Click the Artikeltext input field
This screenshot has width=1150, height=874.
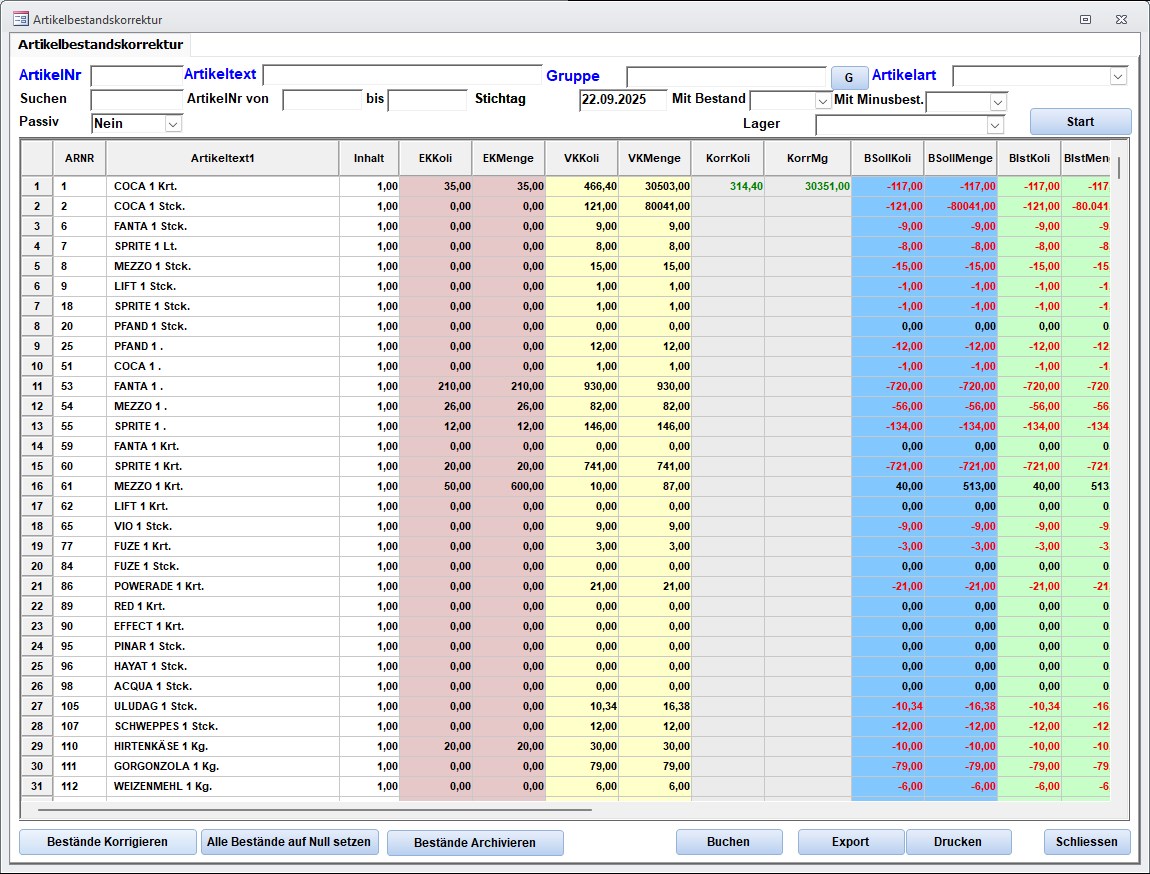401,76
